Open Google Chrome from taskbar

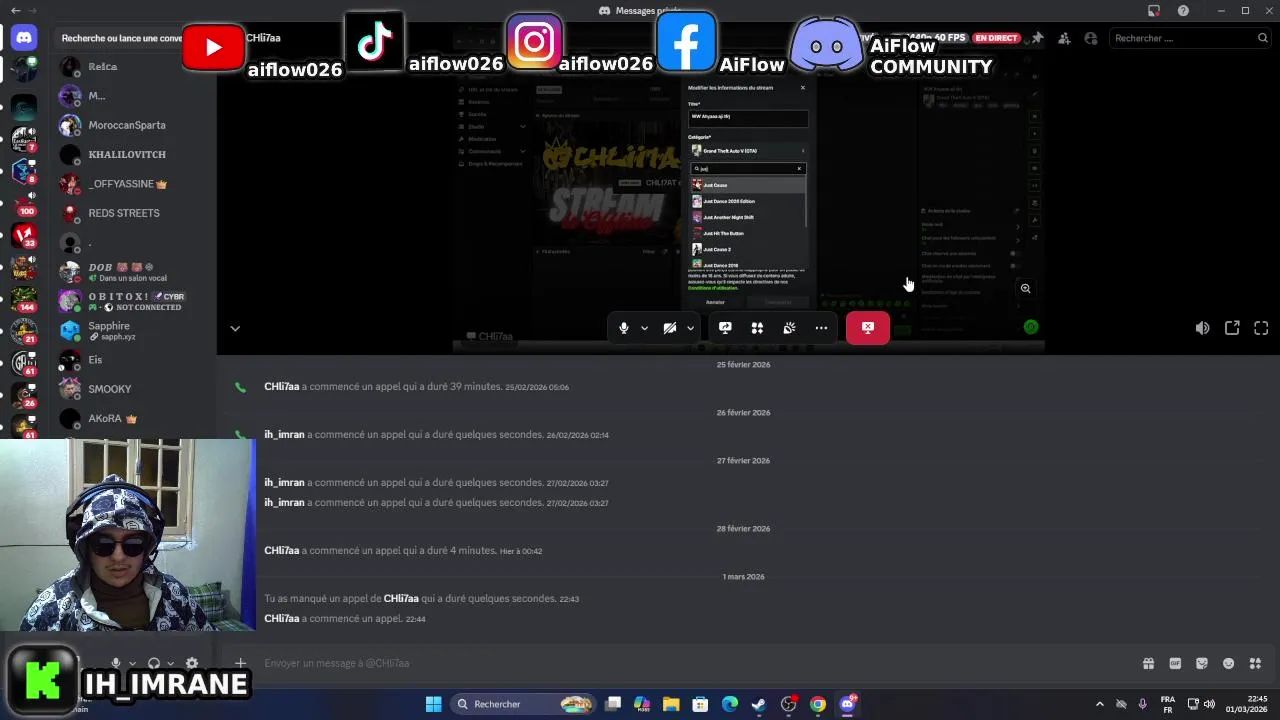pyautogui.click(x=818, y=704)
